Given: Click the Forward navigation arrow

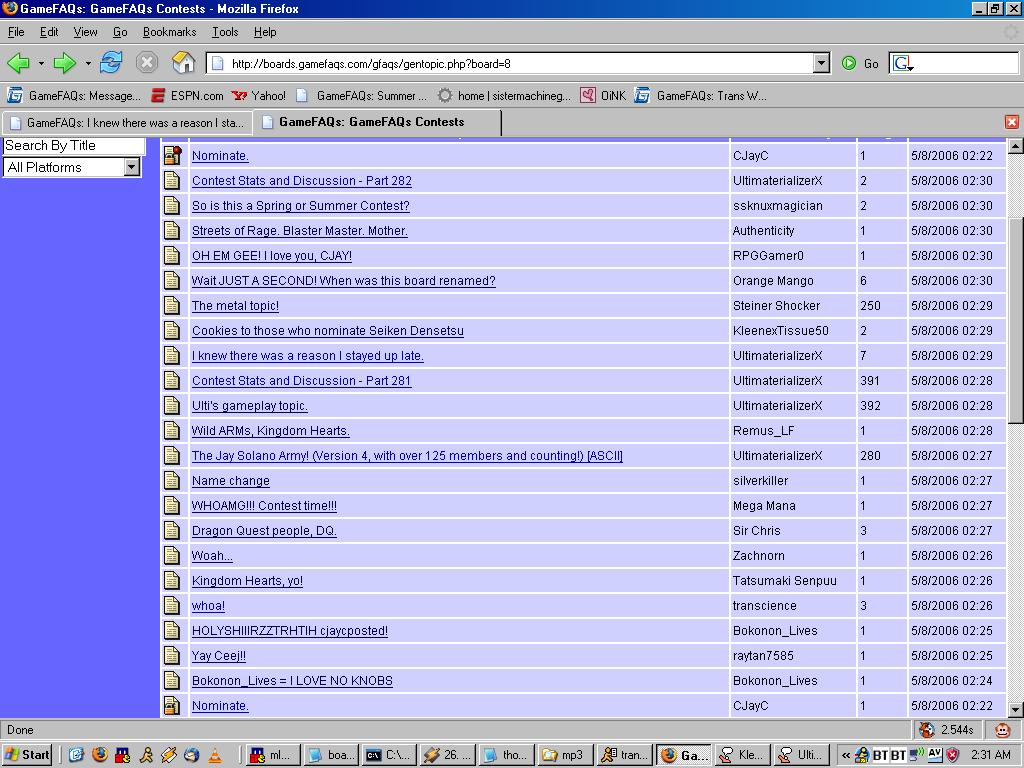Looking at the screenshot, I should click(65, 63).
